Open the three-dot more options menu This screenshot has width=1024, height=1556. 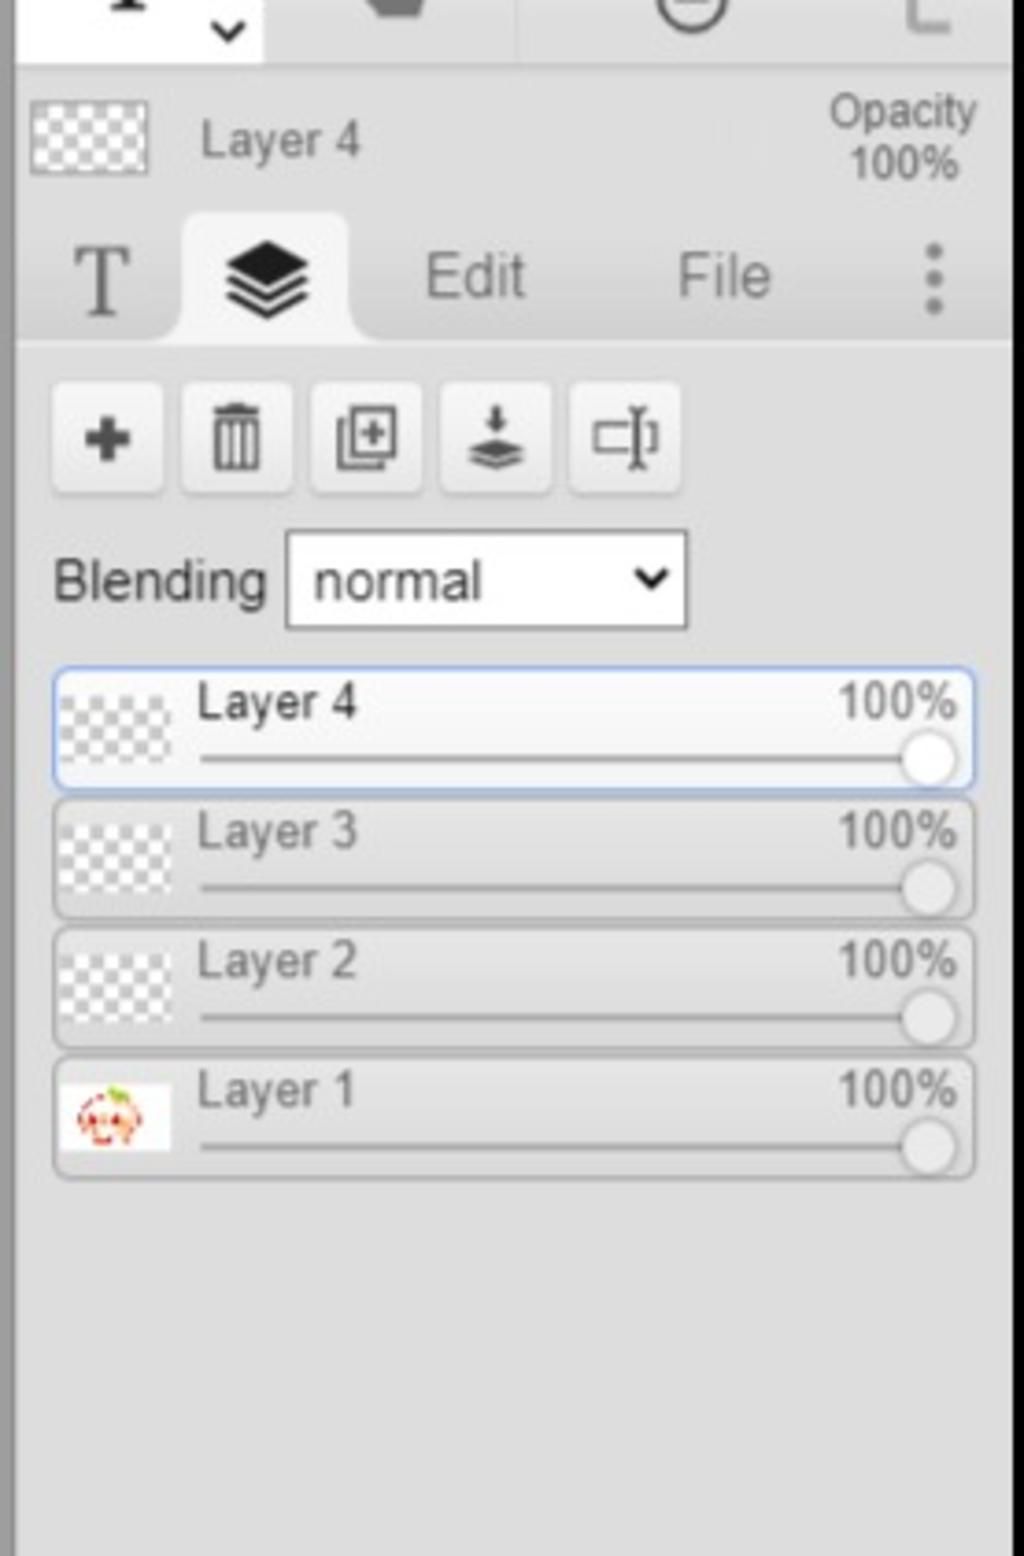click(934, 278)
